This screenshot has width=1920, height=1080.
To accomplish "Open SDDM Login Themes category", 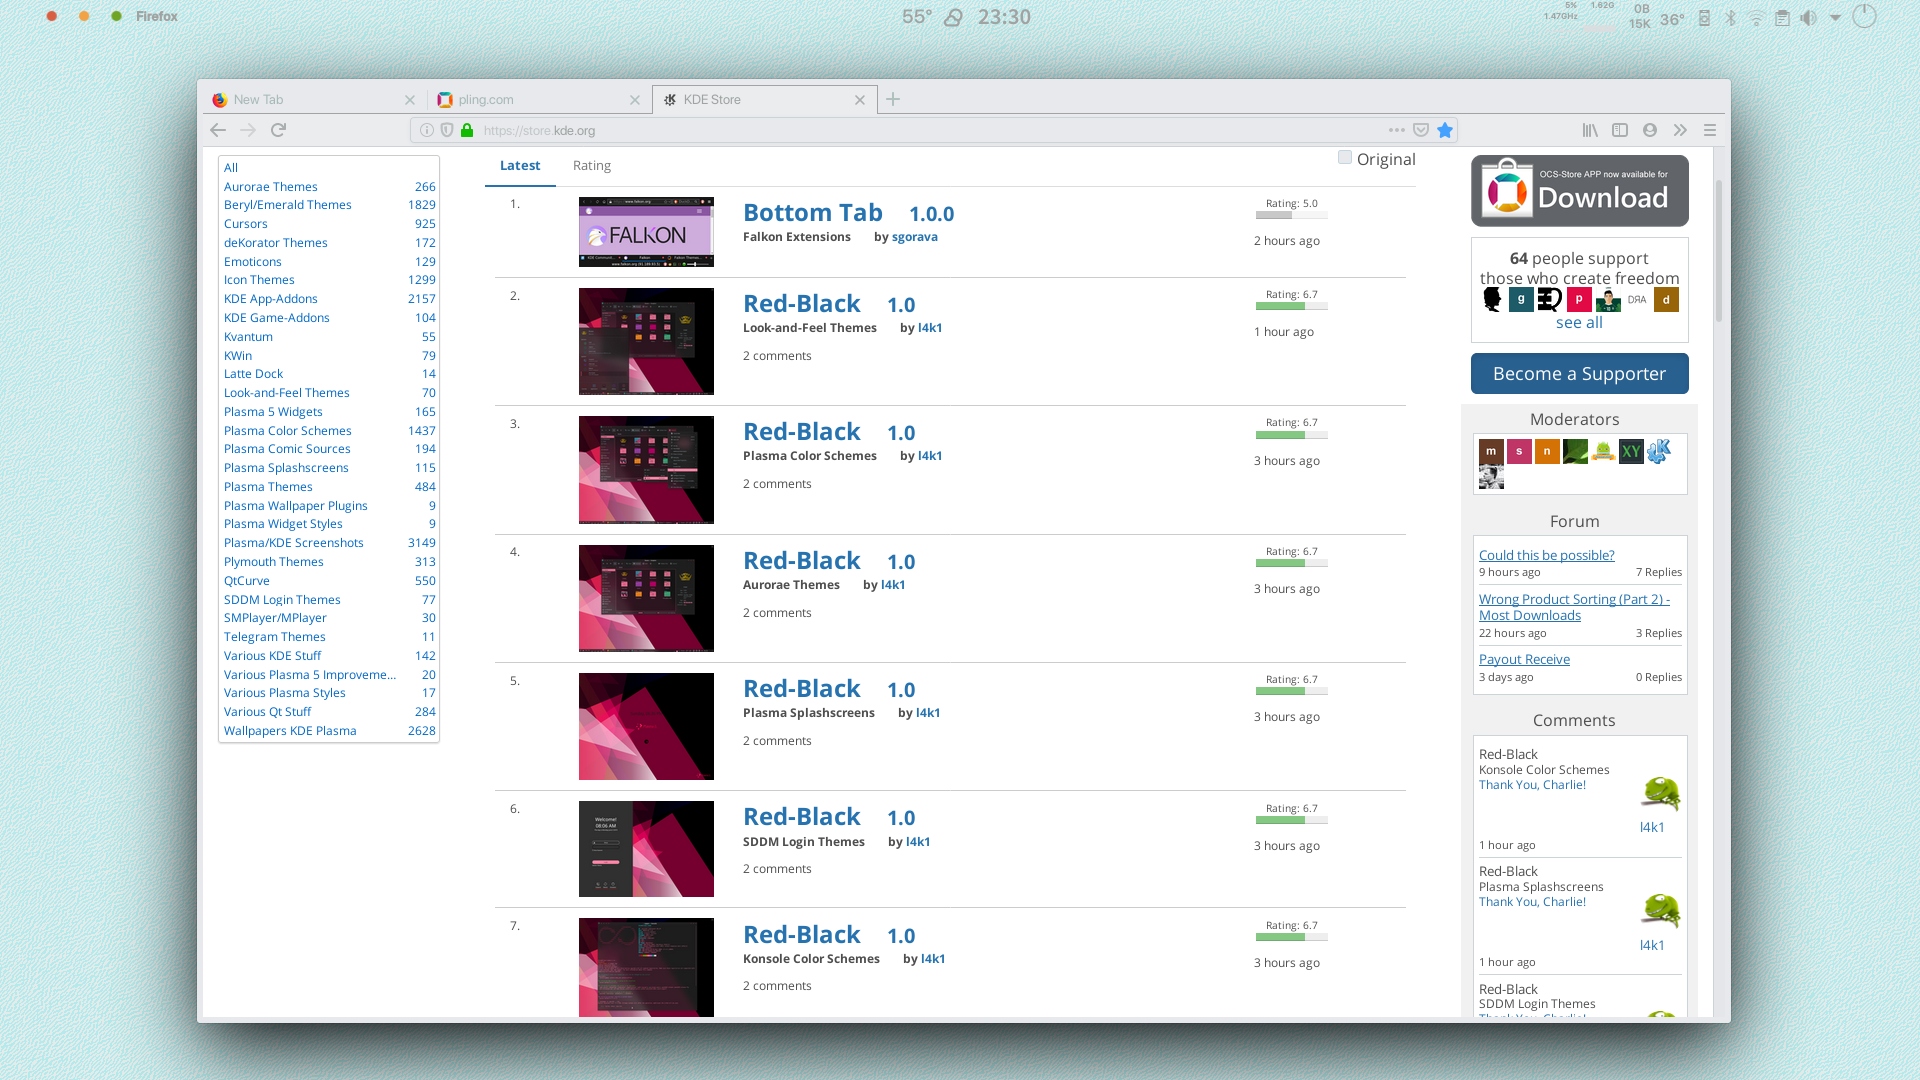I will [282, 600].
